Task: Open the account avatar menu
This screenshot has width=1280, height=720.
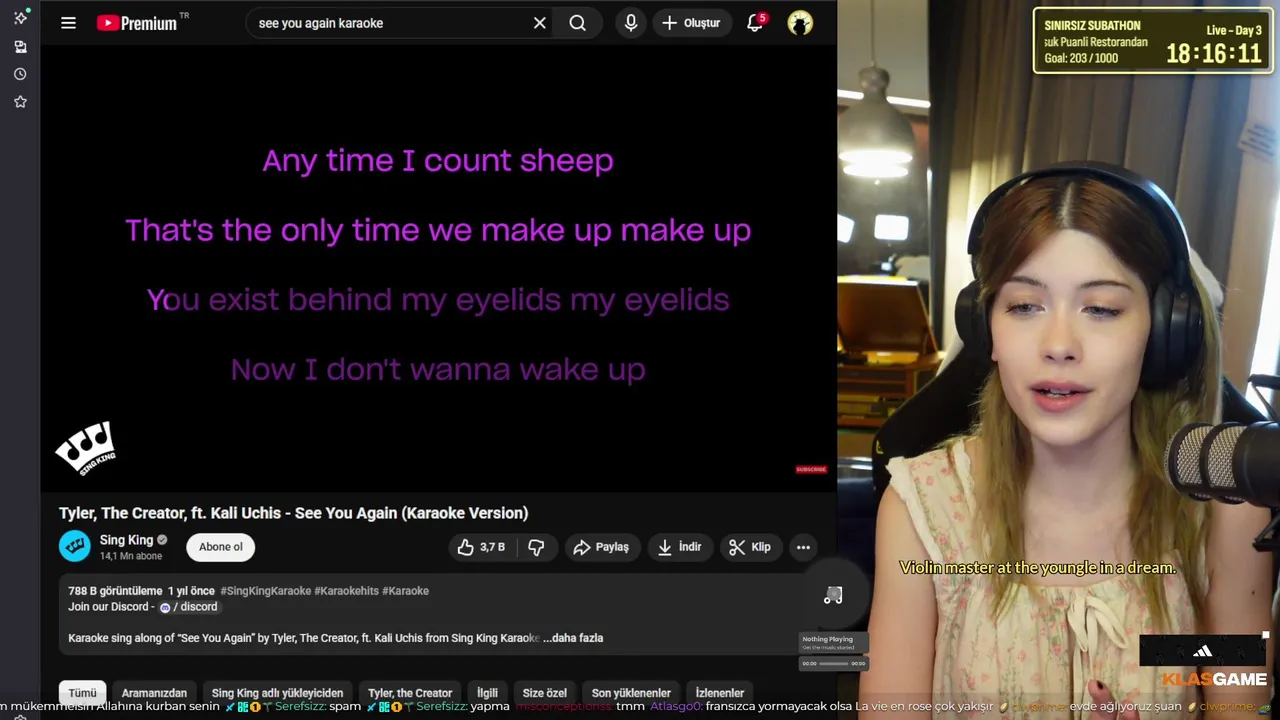Action: (800, 23)
